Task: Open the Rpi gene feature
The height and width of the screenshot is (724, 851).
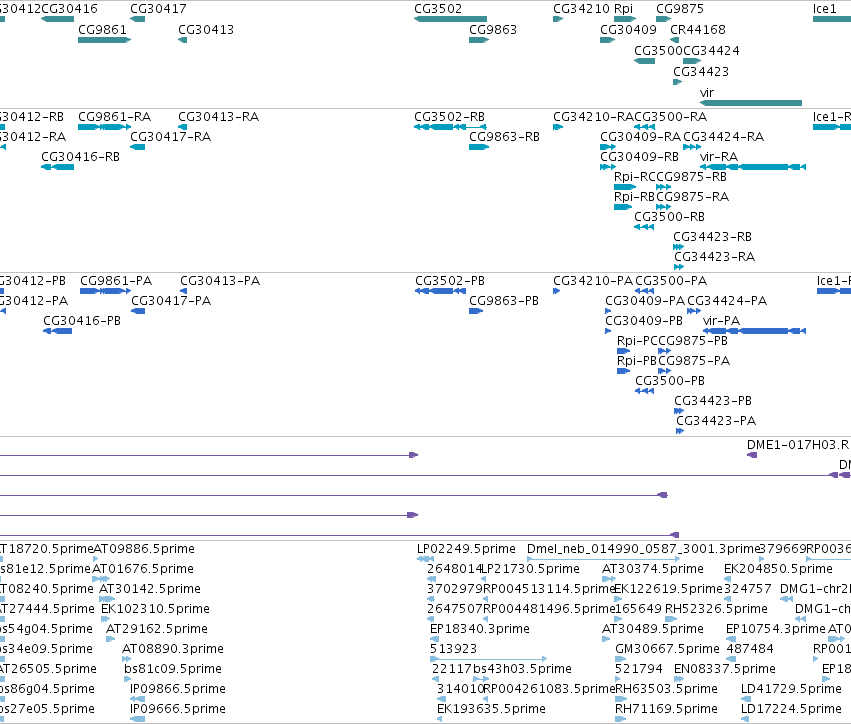Action: tap(625, 19)
